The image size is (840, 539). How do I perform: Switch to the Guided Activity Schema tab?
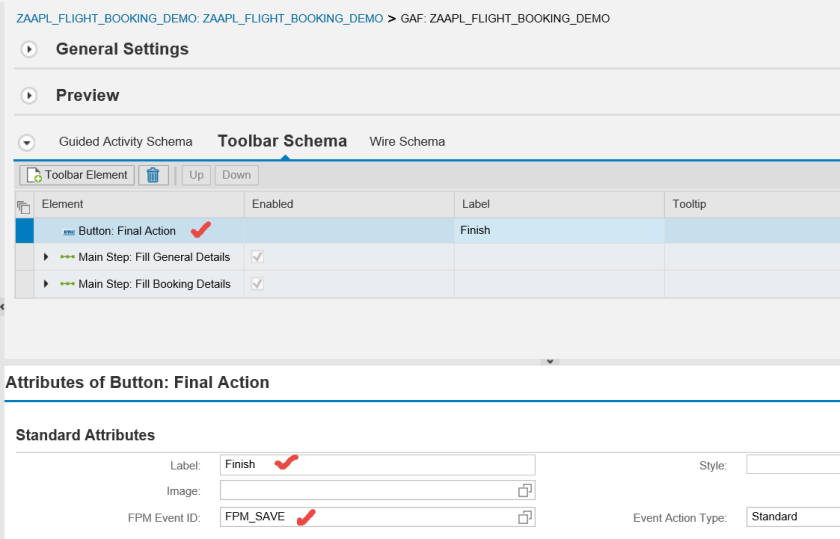pyautogui.click(x=125, y=142)
